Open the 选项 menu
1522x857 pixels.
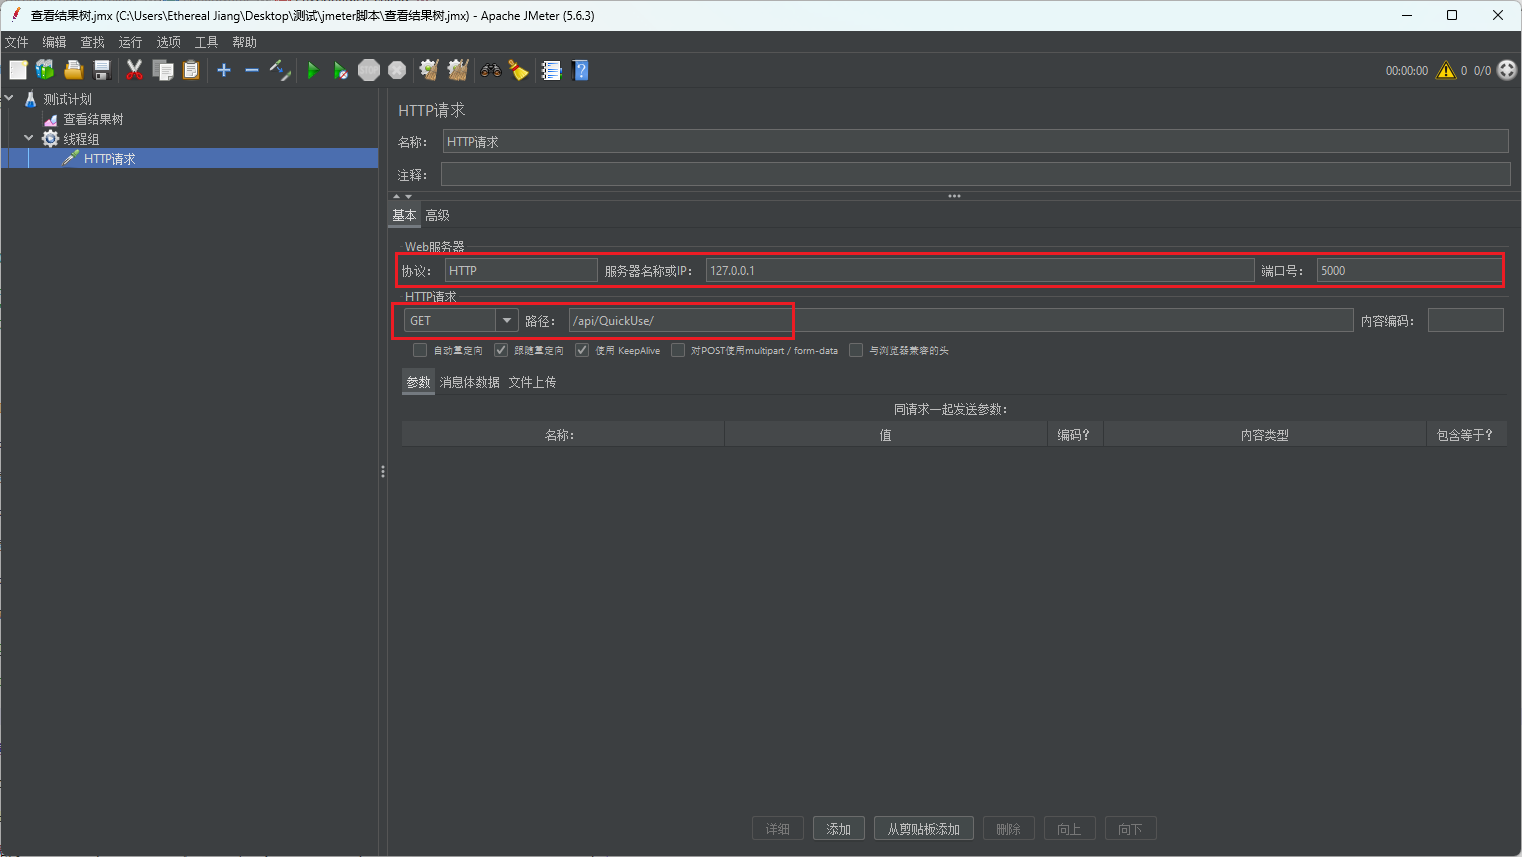click(168, 42)
